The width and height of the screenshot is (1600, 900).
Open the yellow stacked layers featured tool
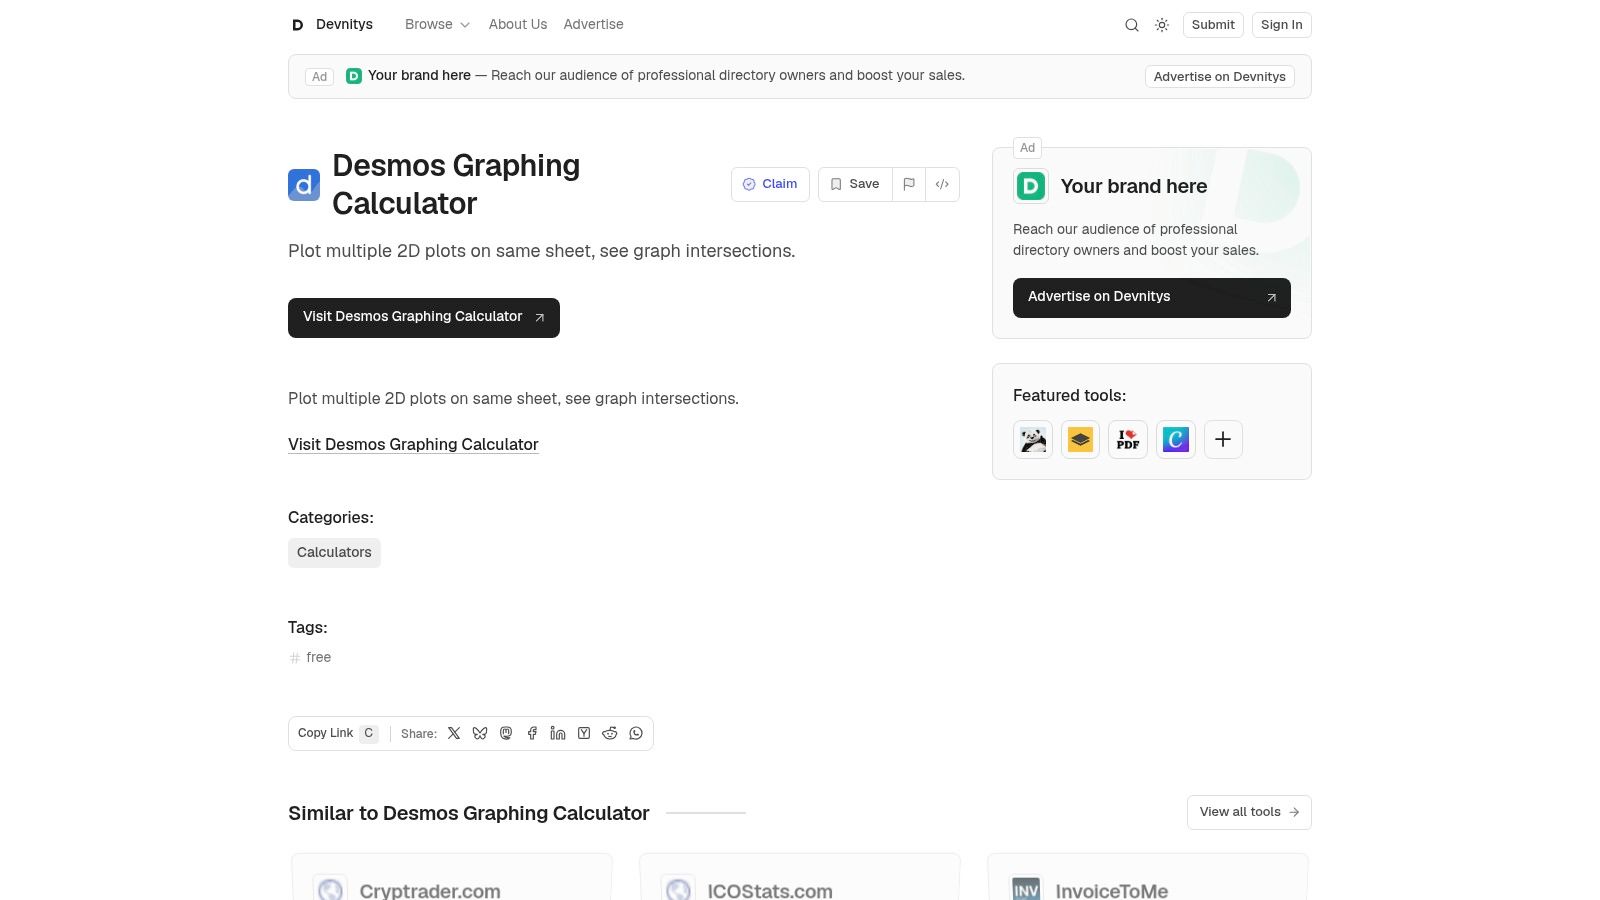click(x=1080, y=439)
